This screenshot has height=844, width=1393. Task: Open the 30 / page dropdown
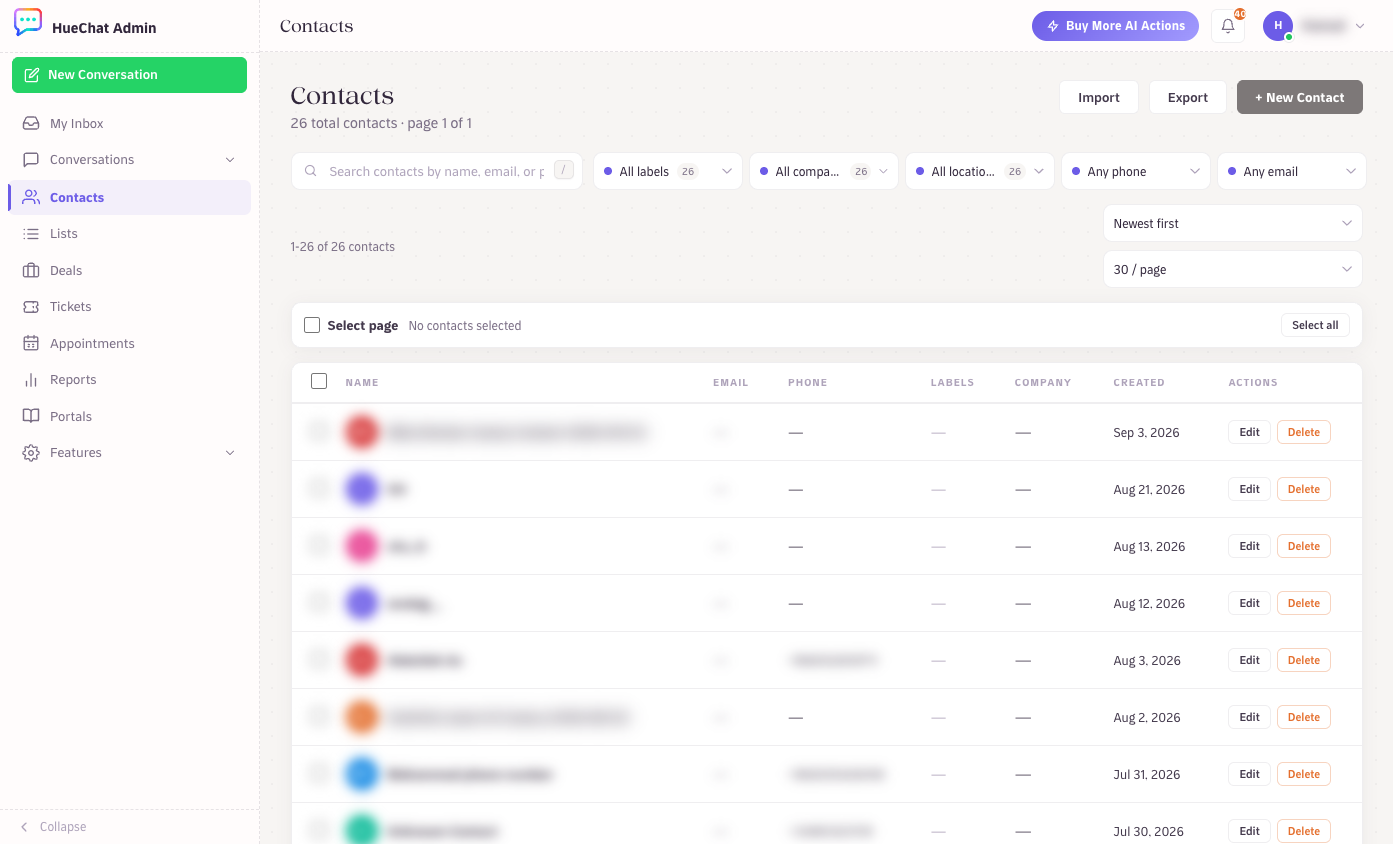pyautogui.click(x=1233, y=269)
